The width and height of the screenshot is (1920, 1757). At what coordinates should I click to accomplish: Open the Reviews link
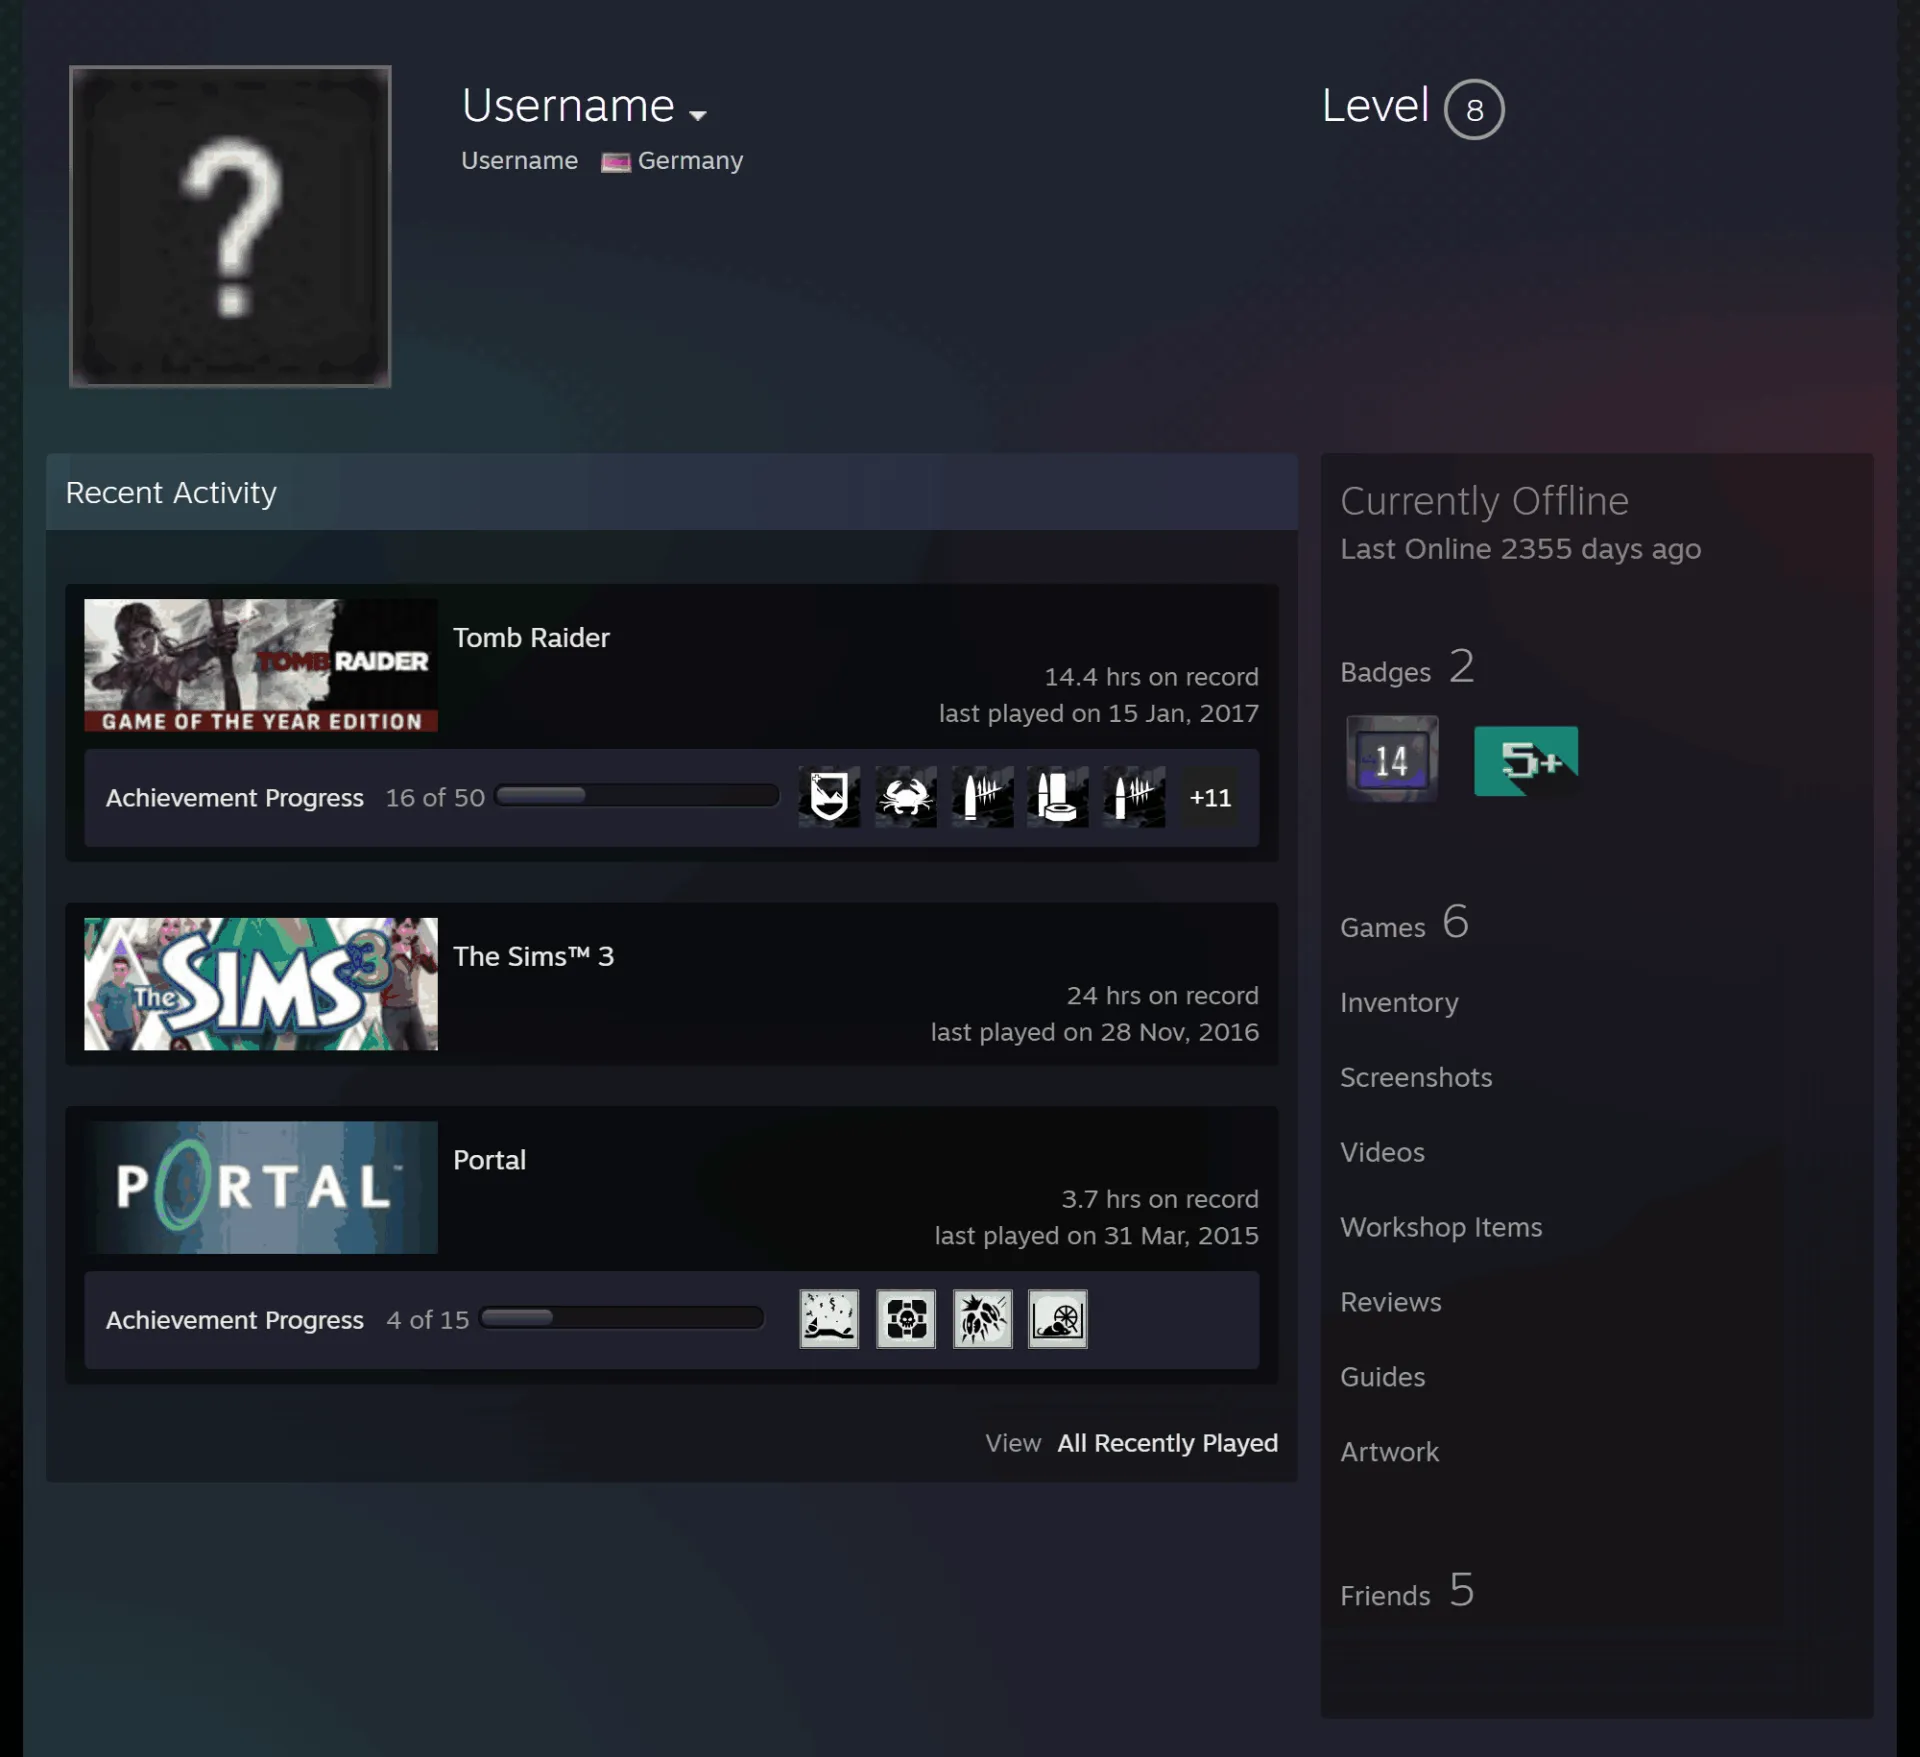pyautogui.click(x=1390, y=1302)
